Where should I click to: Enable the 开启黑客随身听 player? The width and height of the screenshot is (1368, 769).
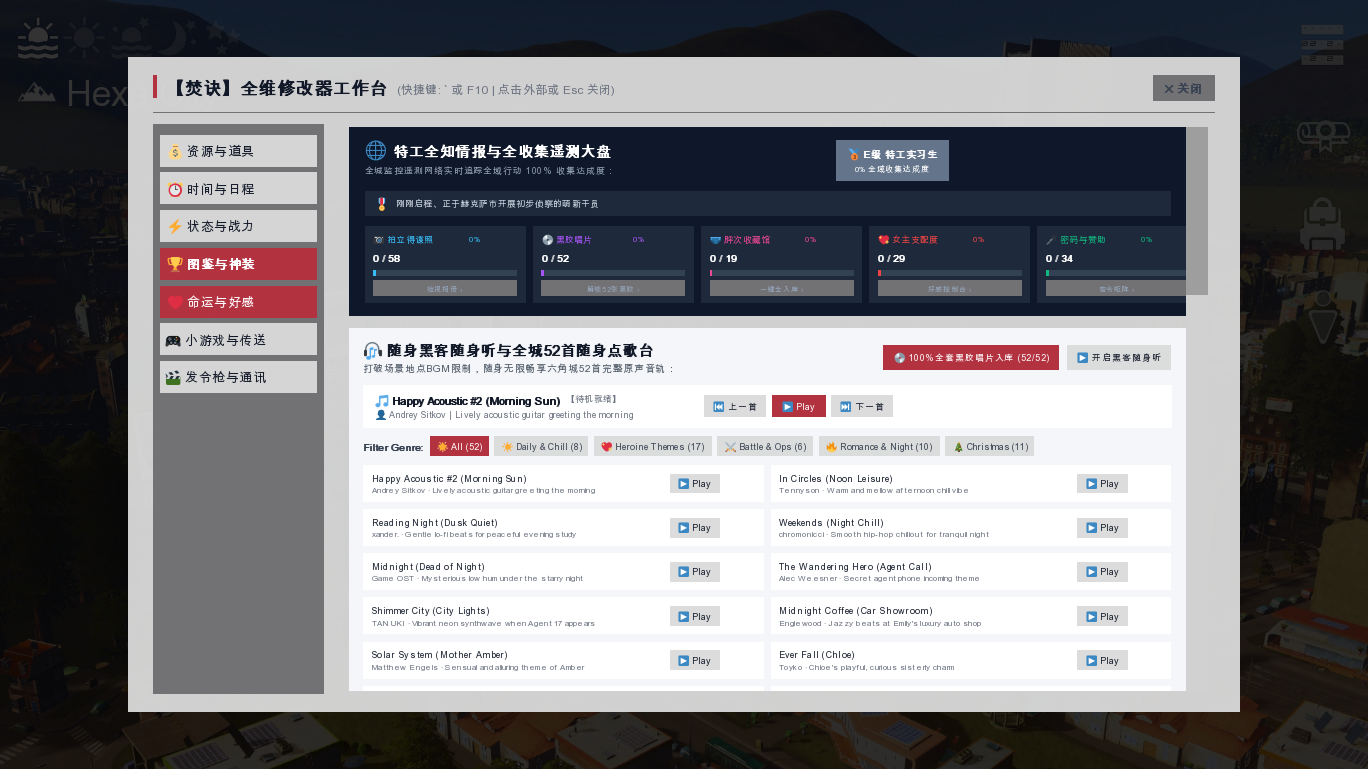click(x=1119, y=358)
